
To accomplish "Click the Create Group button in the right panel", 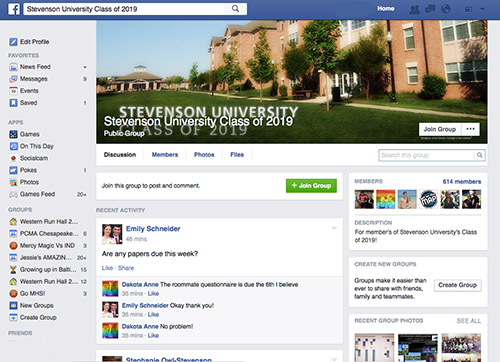I will [x=458, y=285].
